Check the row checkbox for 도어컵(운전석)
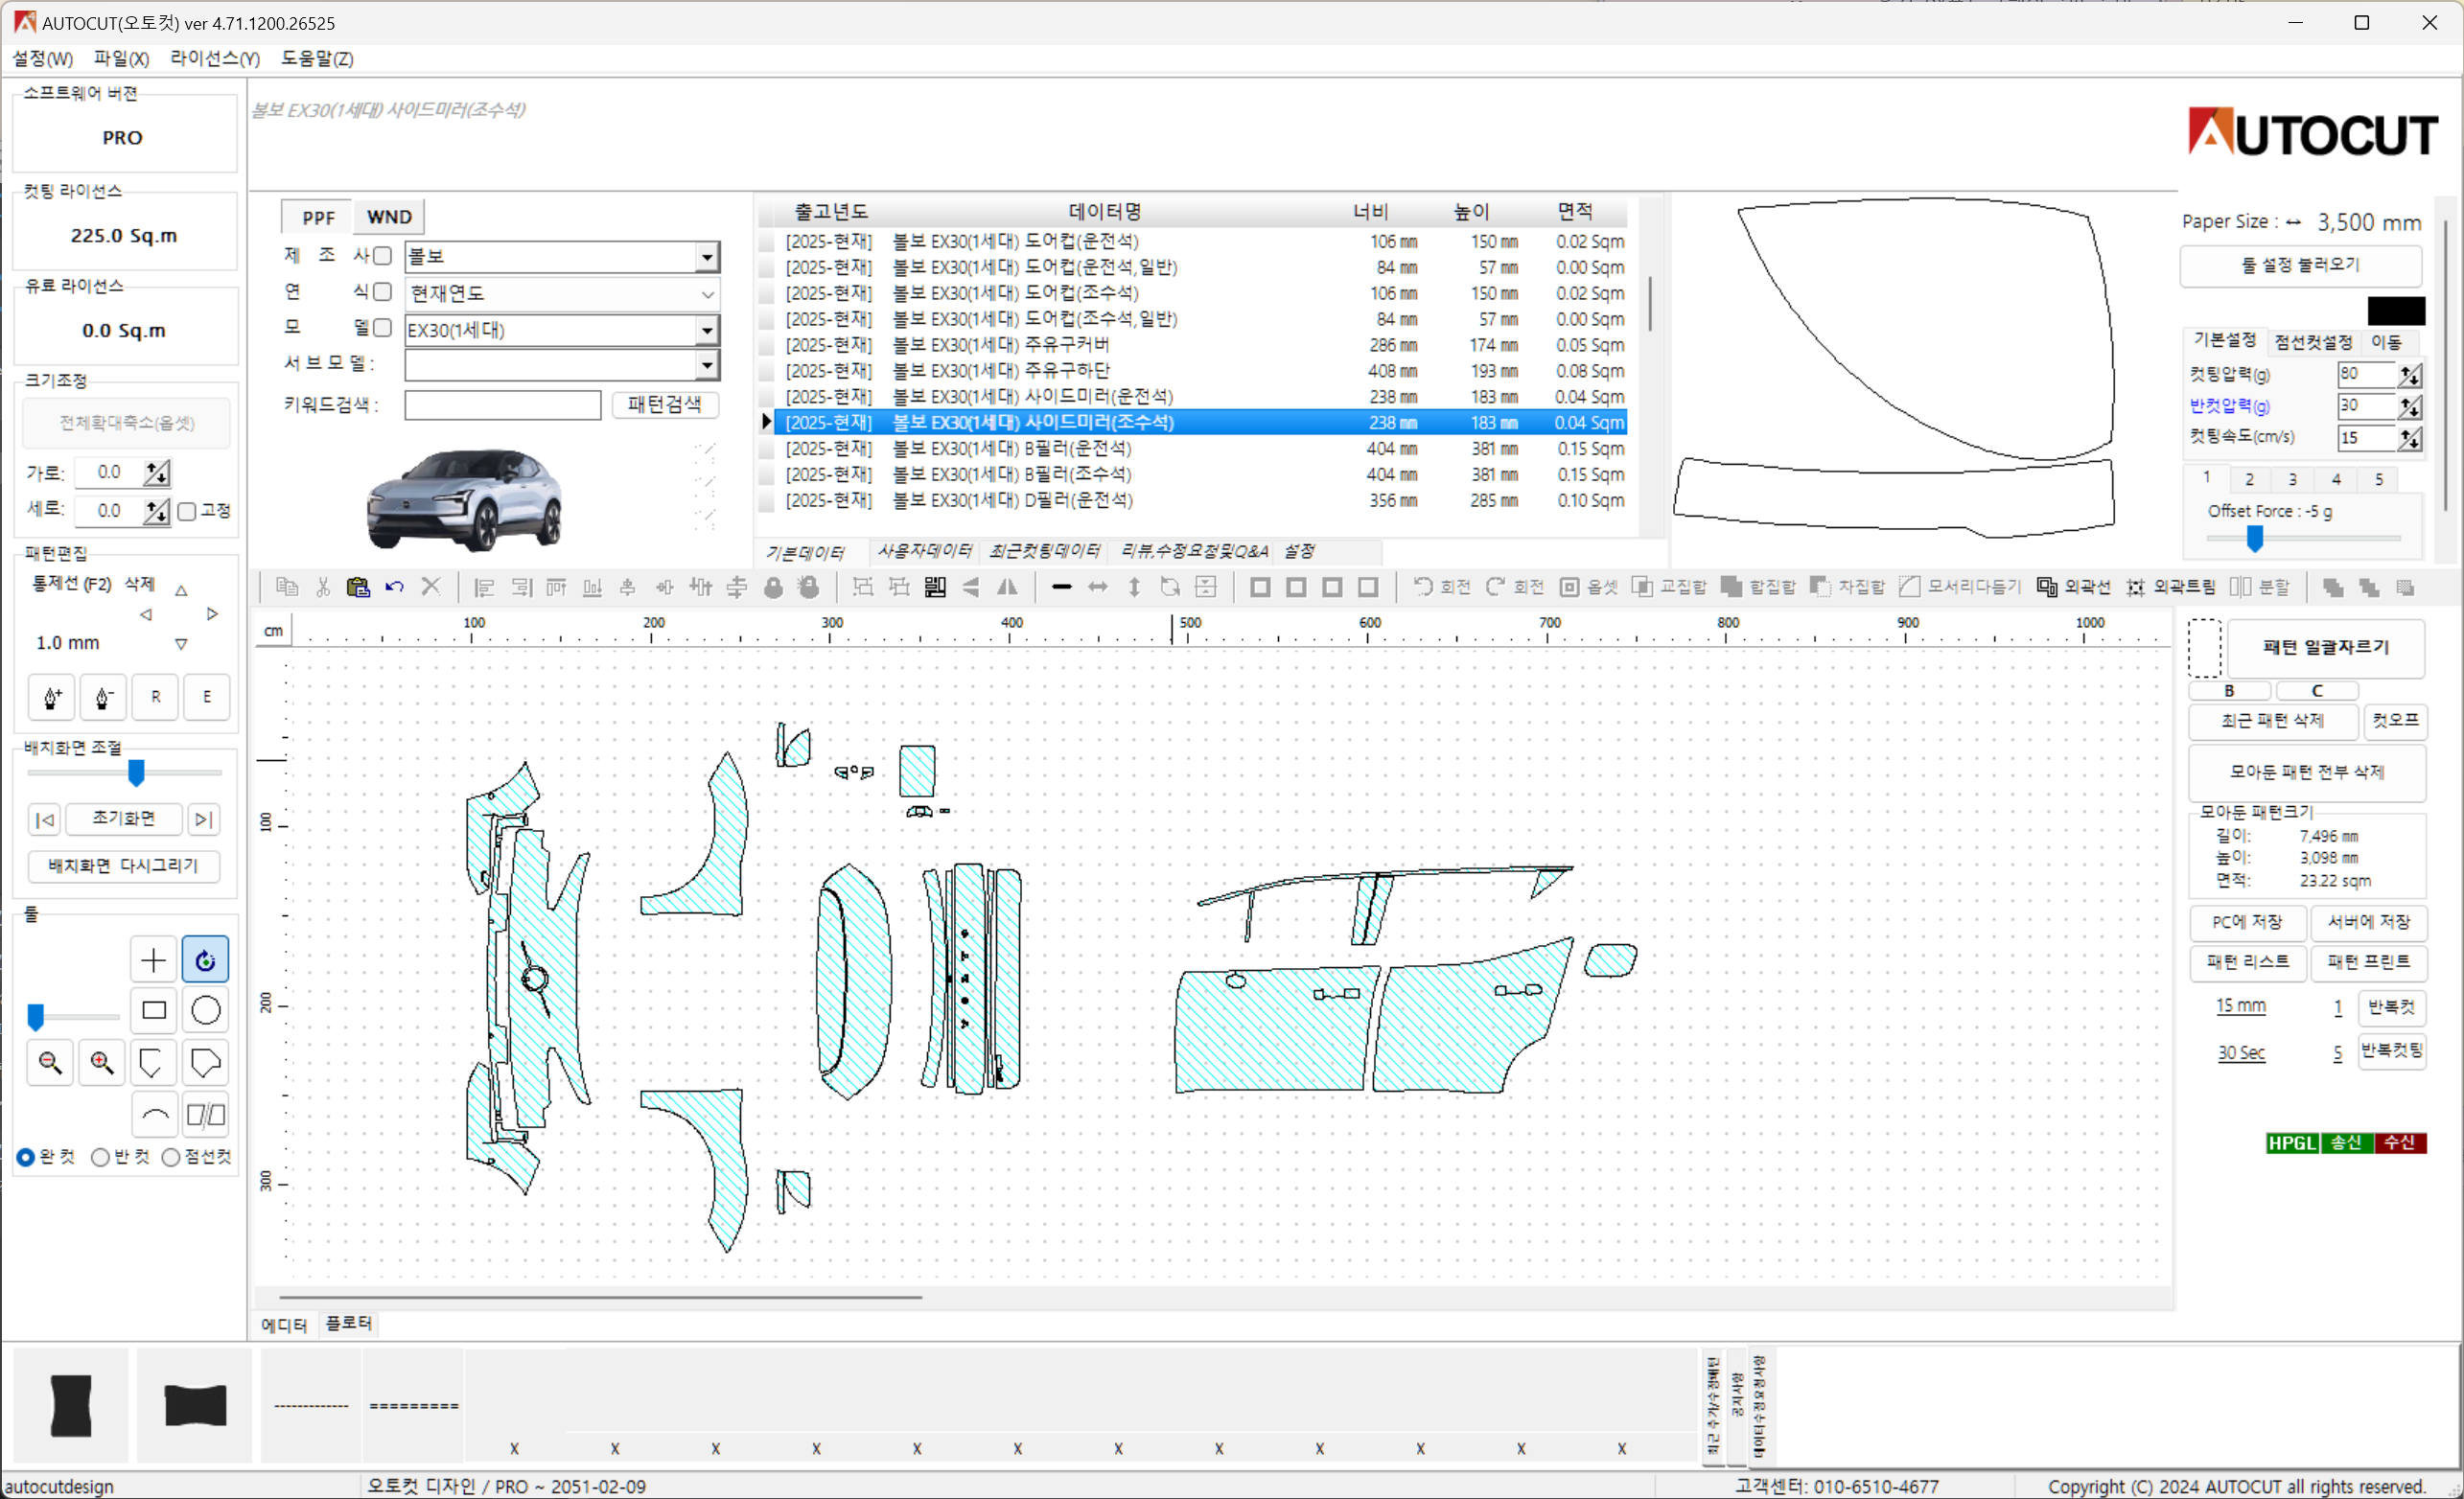 pyautogui.click(x=767, y=242)
